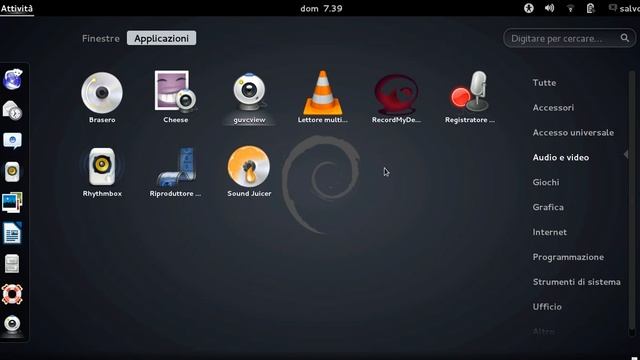This screenshot has width=640, height=360.
Task: Click the network status icon
Action: (571, 9)
